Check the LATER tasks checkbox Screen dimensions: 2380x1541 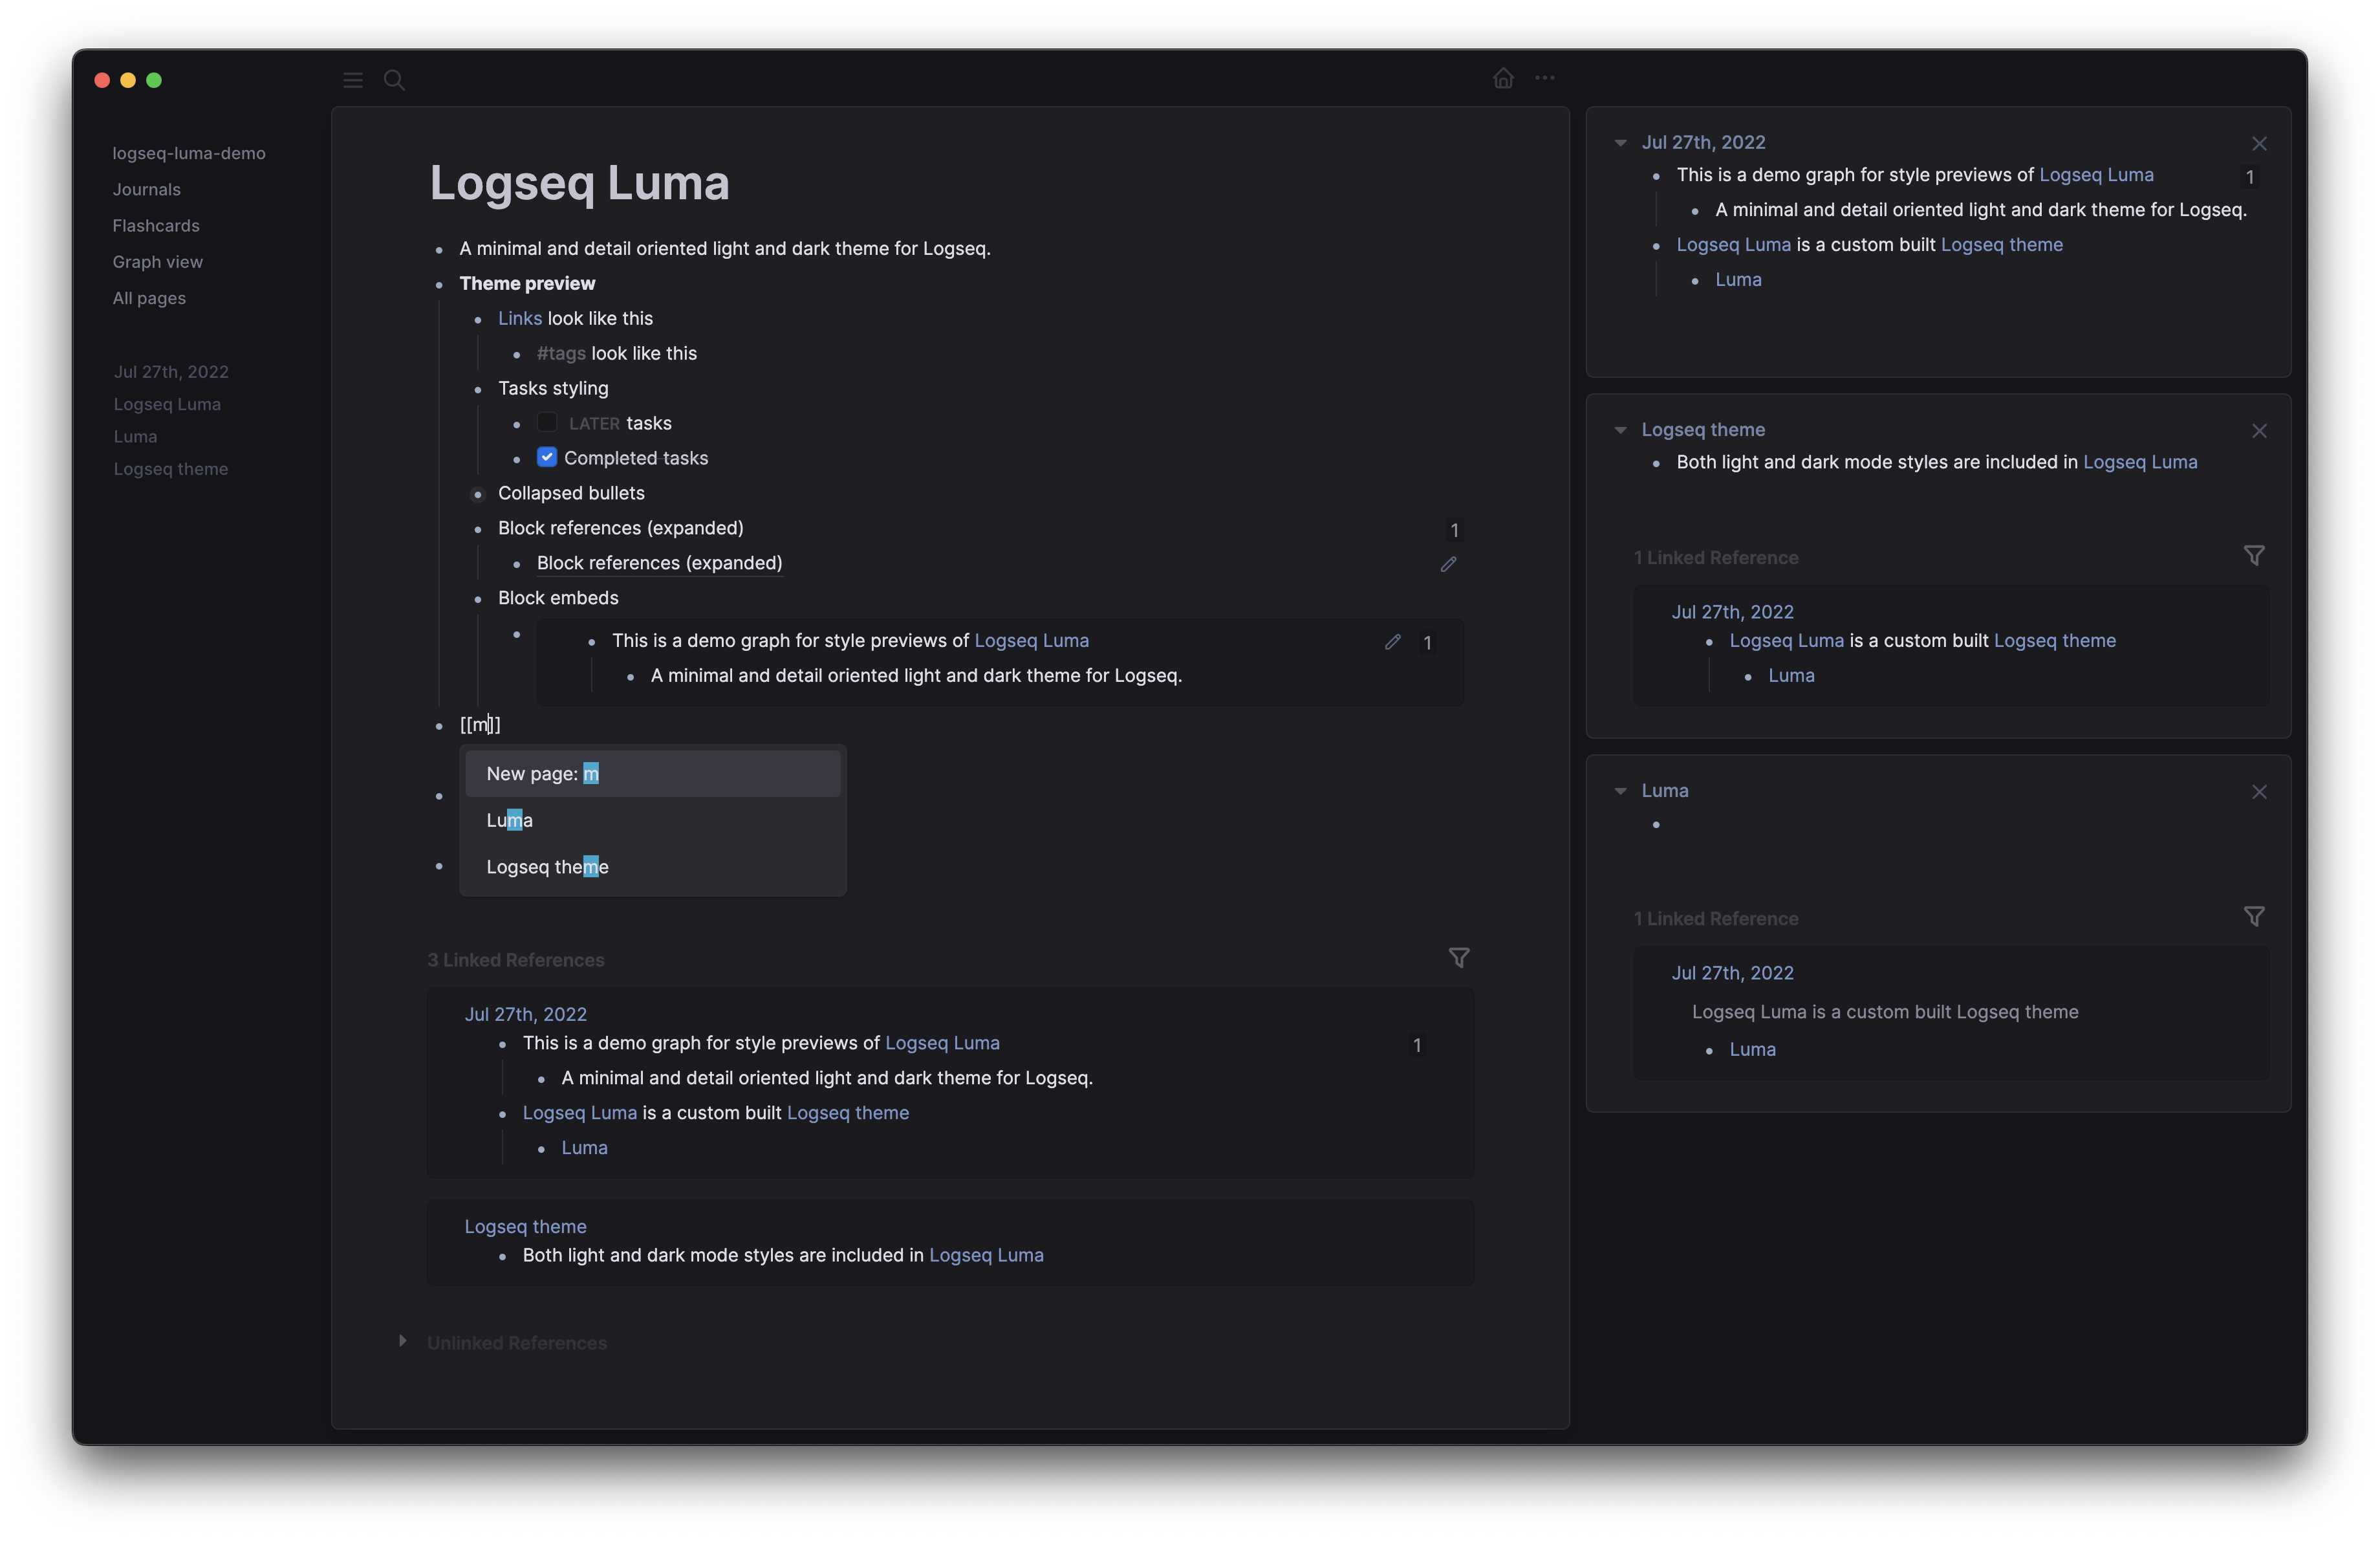547,422
